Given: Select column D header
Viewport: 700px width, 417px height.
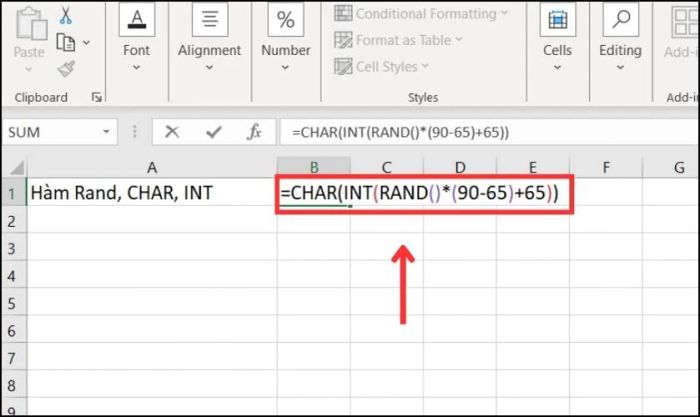Looking at the screenshot, I should click(460, 167).
